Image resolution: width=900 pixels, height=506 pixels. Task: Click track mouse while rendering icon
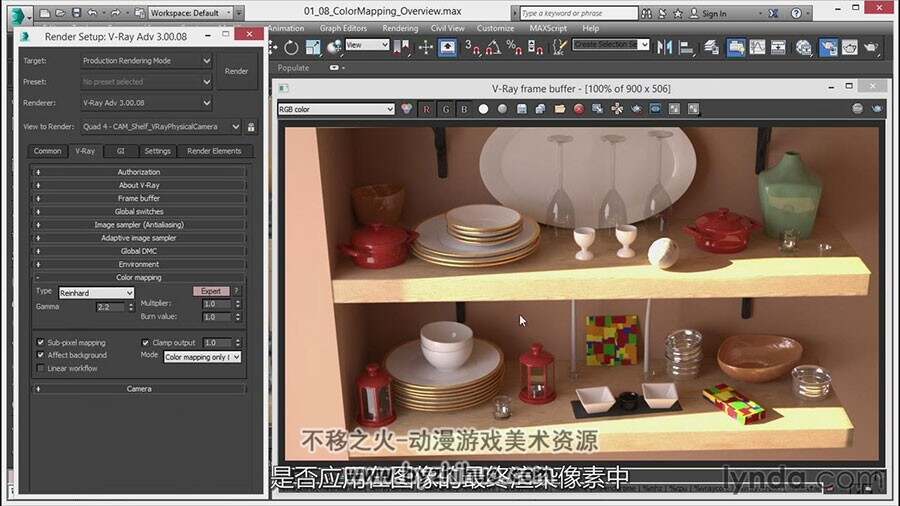coord(617,109)
